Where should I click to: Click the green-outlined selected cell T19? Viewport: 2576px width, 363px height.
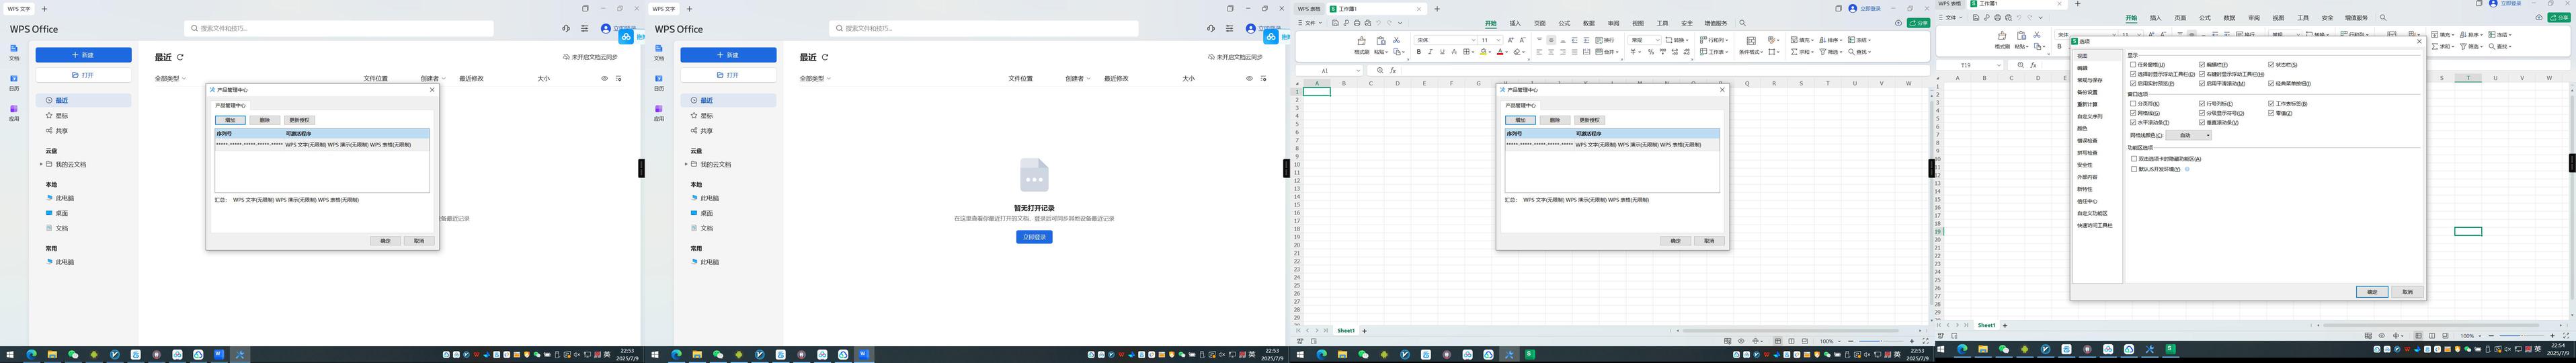point(2467,231)
